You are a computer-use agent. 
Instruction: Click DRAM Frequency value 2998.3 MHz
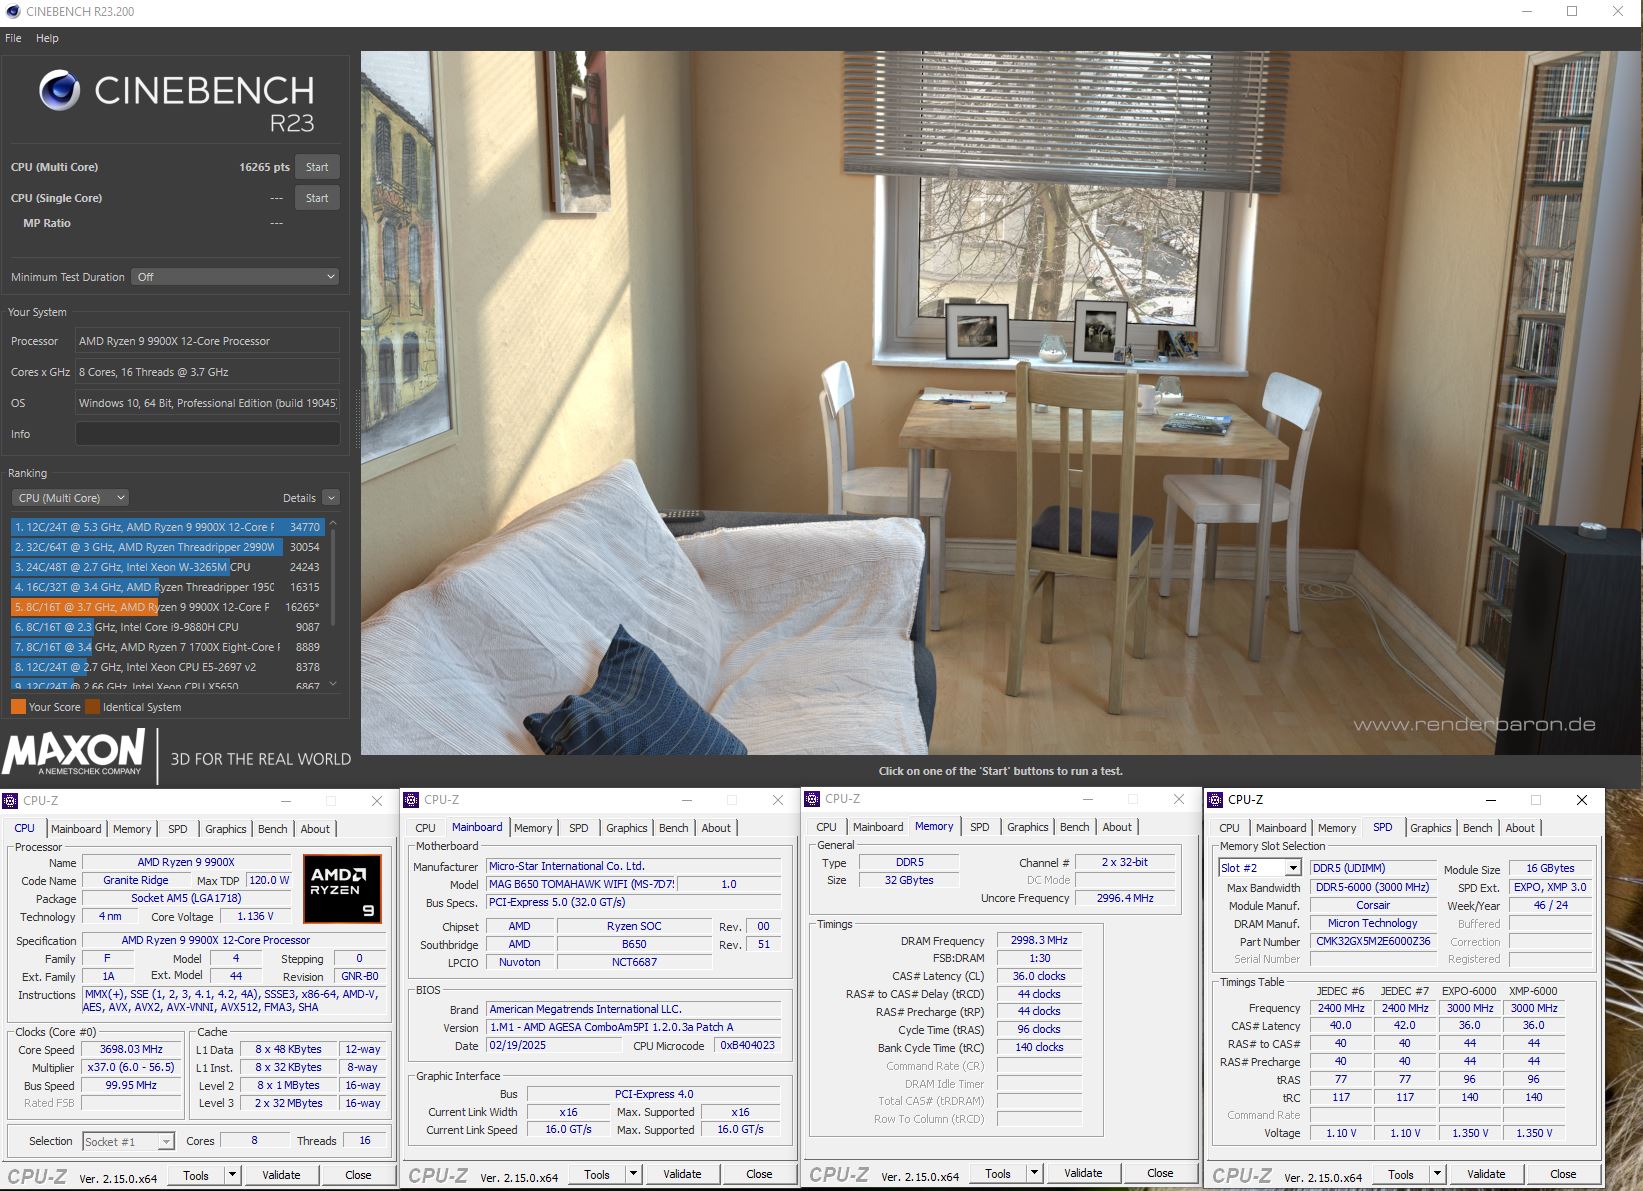1039,940
